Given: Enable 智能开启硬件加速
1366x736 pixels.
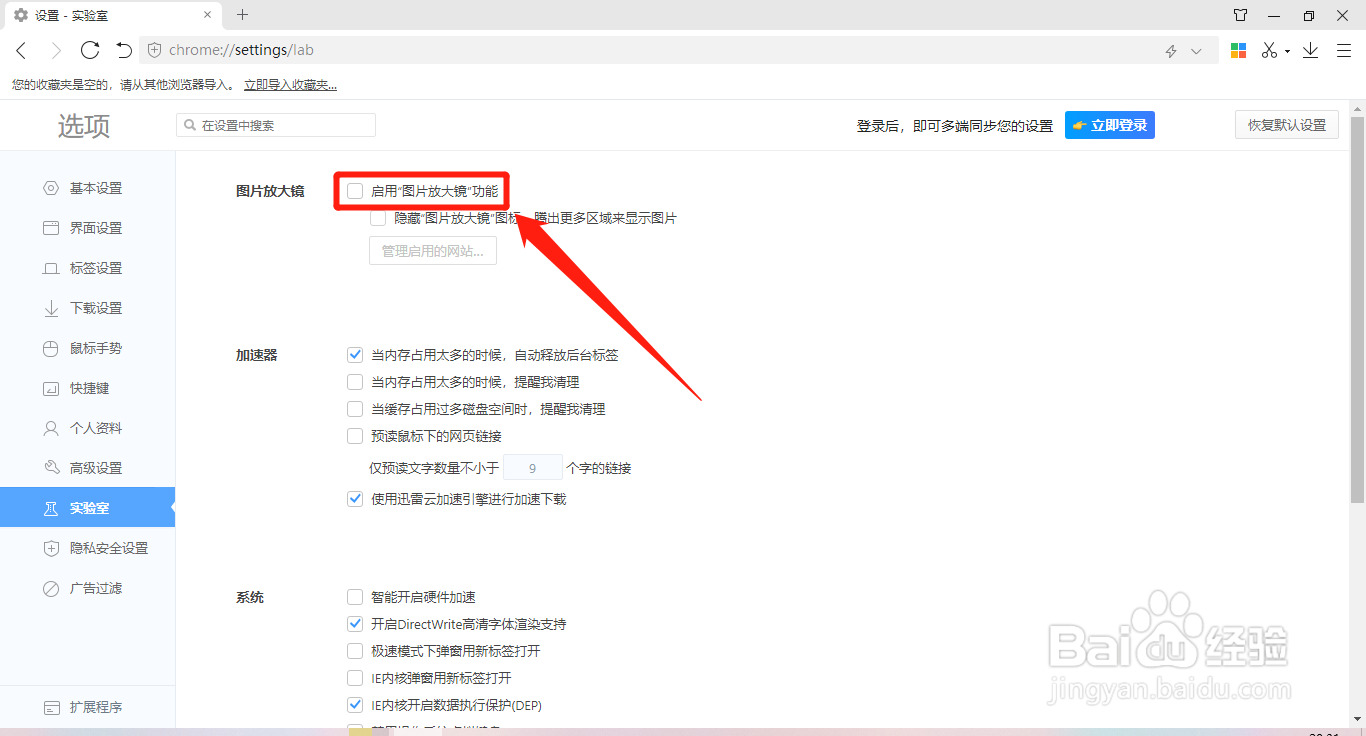Looking at the screenshot, I should coord(355,597).
